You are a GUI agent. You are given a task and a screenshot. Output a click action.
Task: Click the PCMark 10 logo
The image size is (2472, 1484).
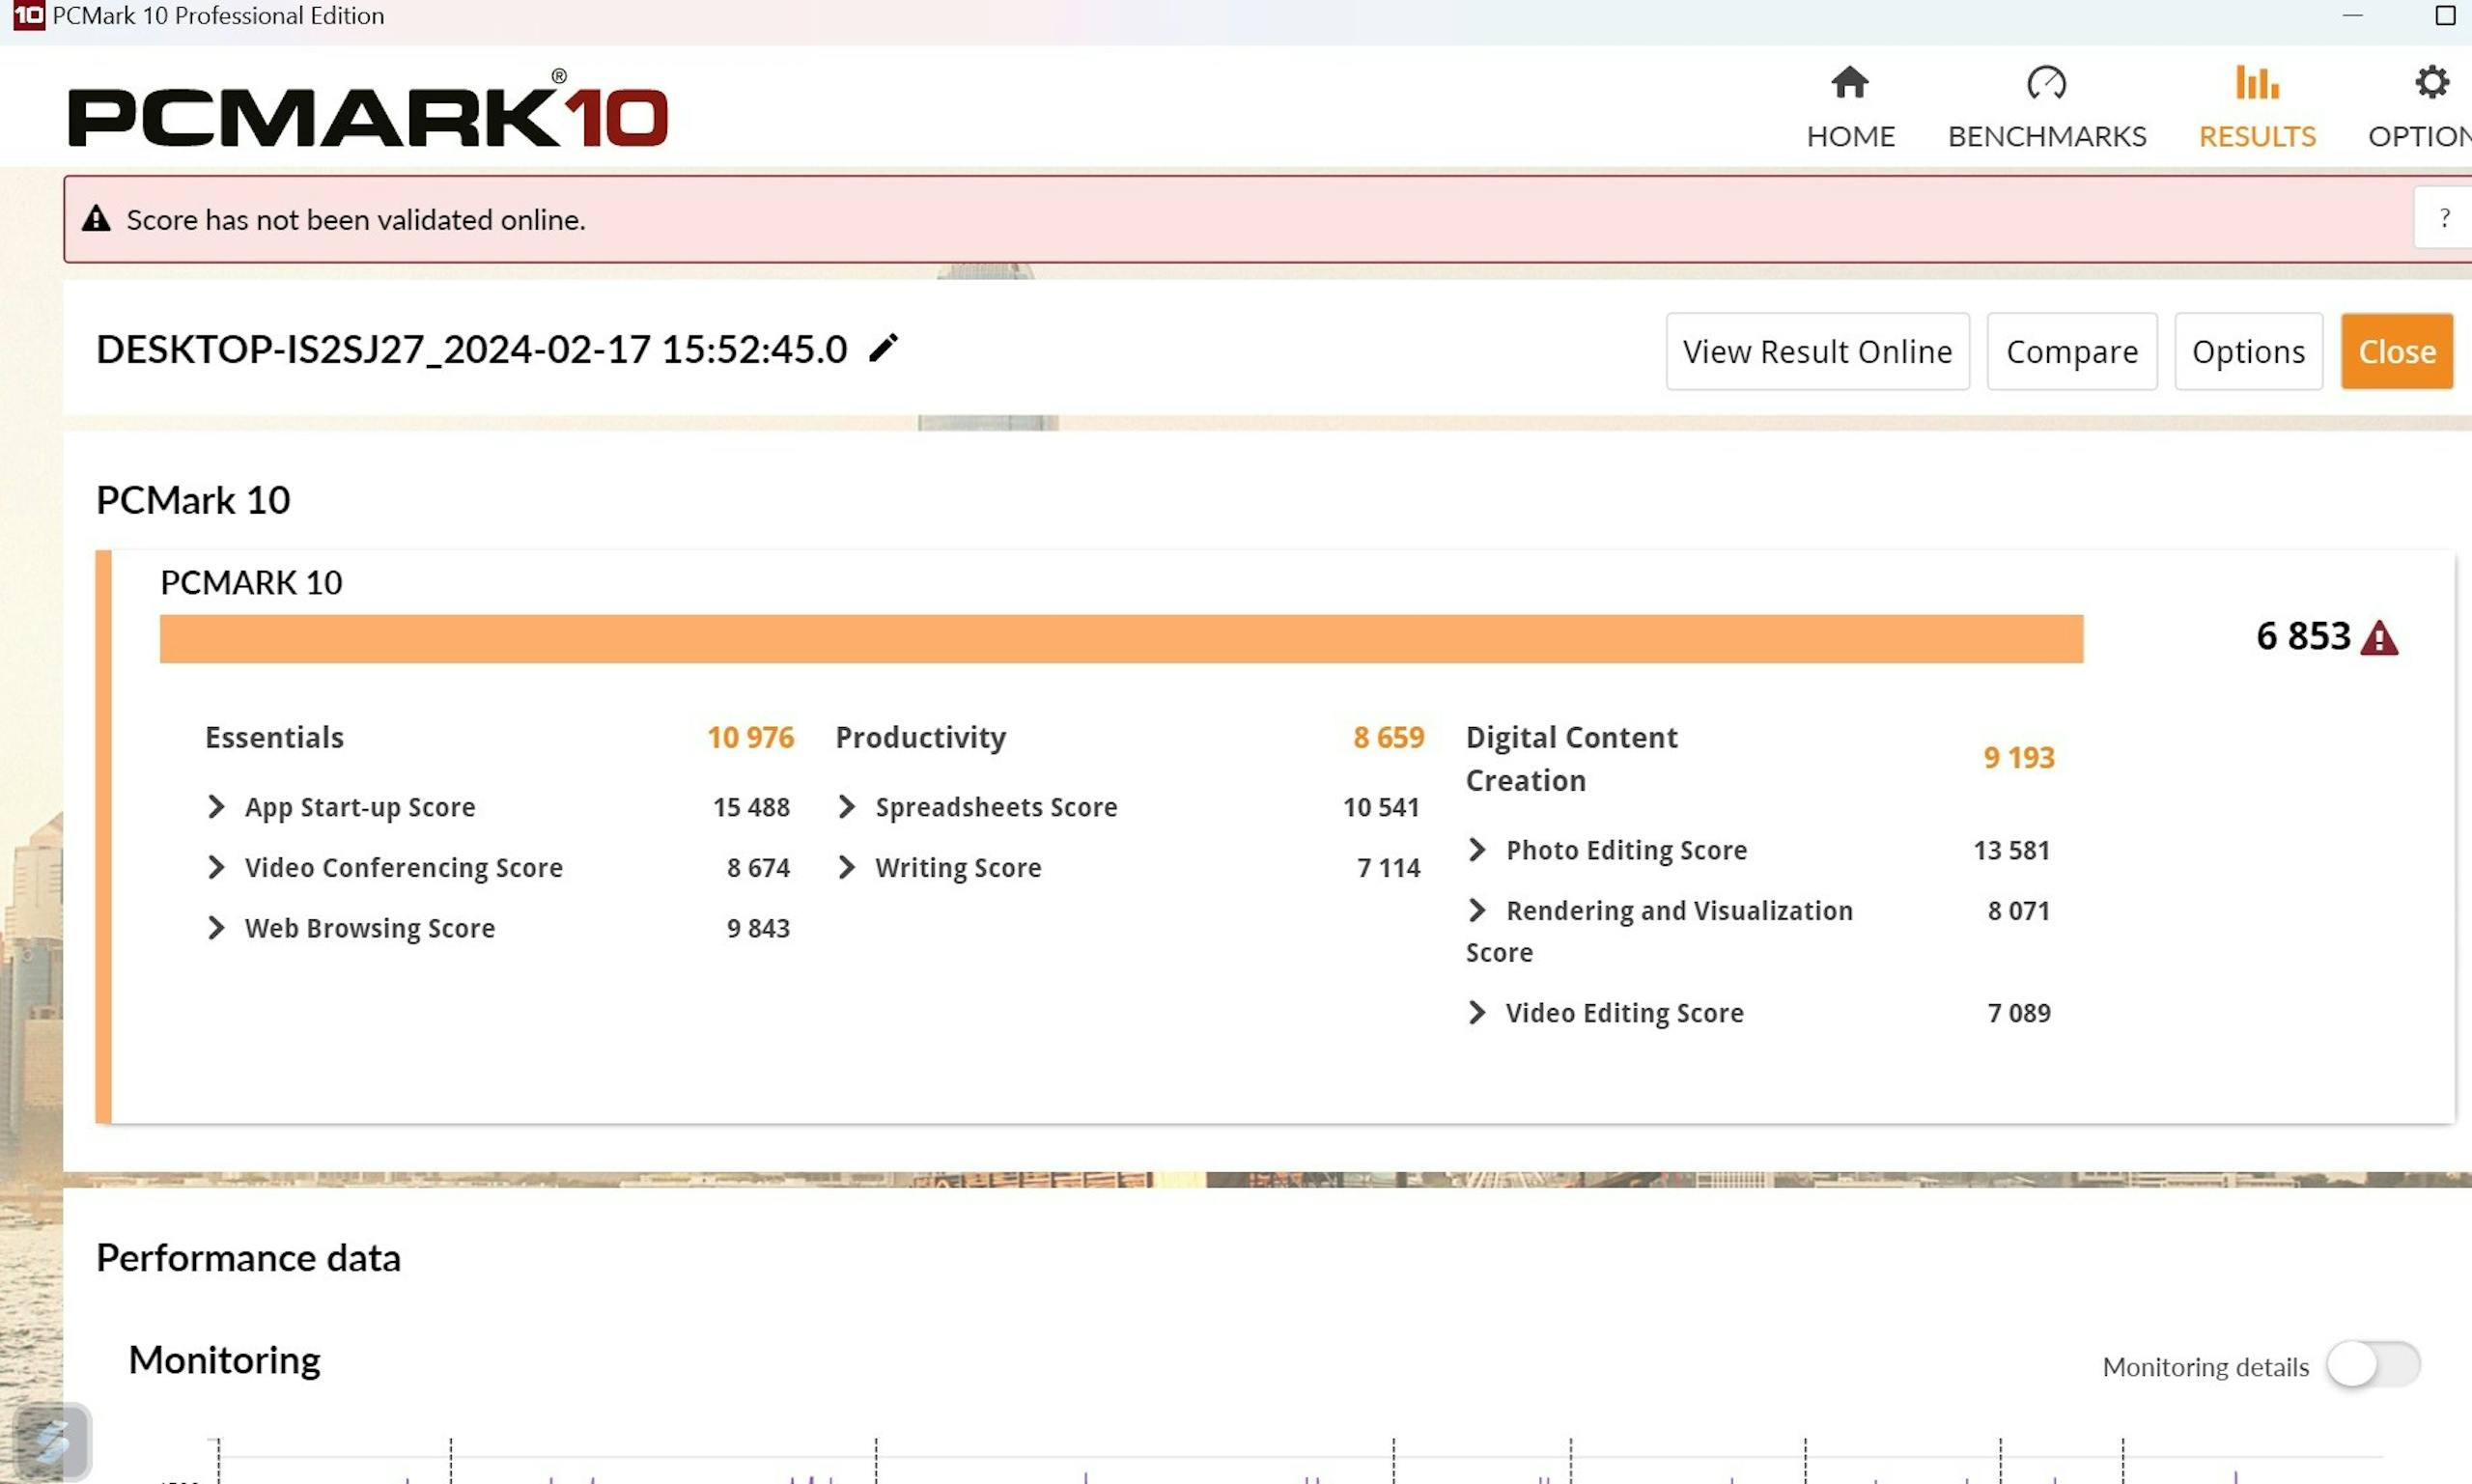(x=368, y=110)
